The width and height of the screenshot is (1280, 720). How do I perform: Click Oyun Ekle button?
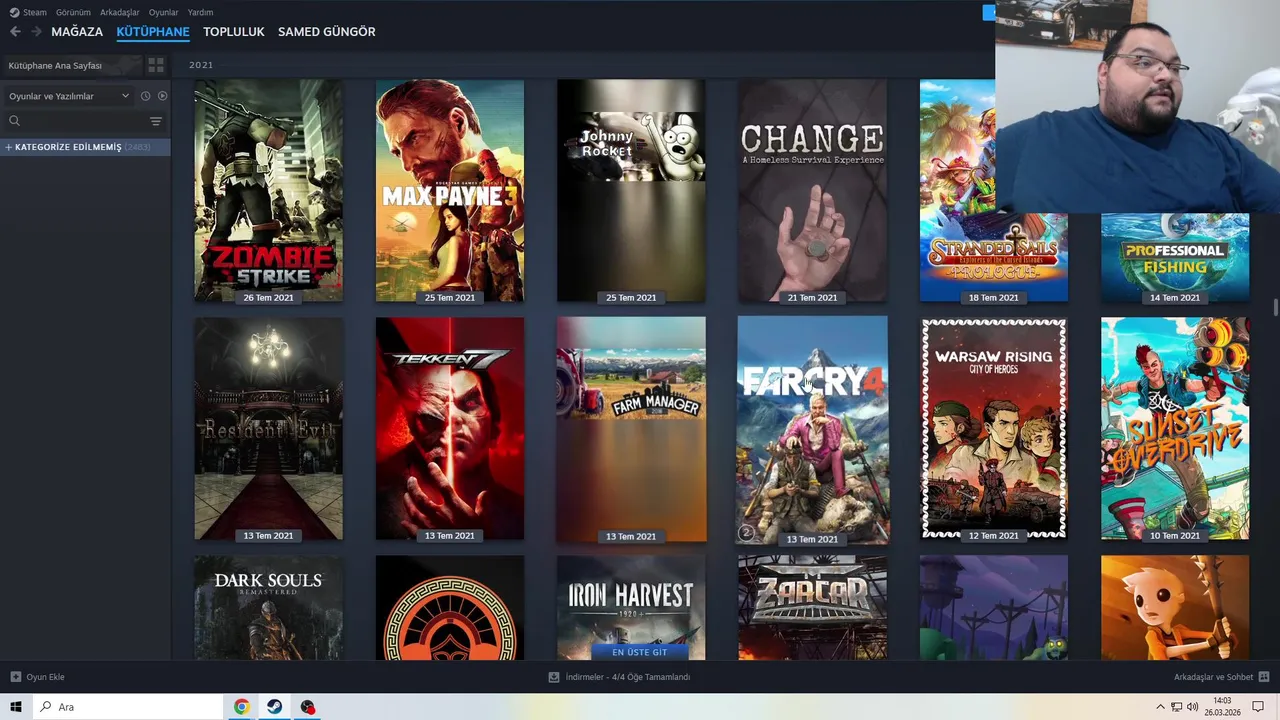pyautogui.click(x=38, y=677)
